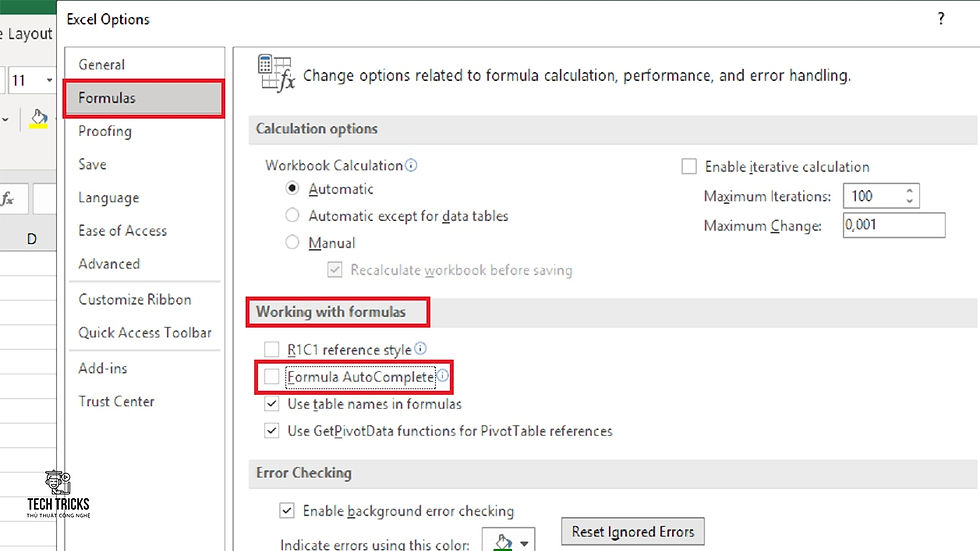
Task: Select Automatic except for data tables
Action: (292, 215)
